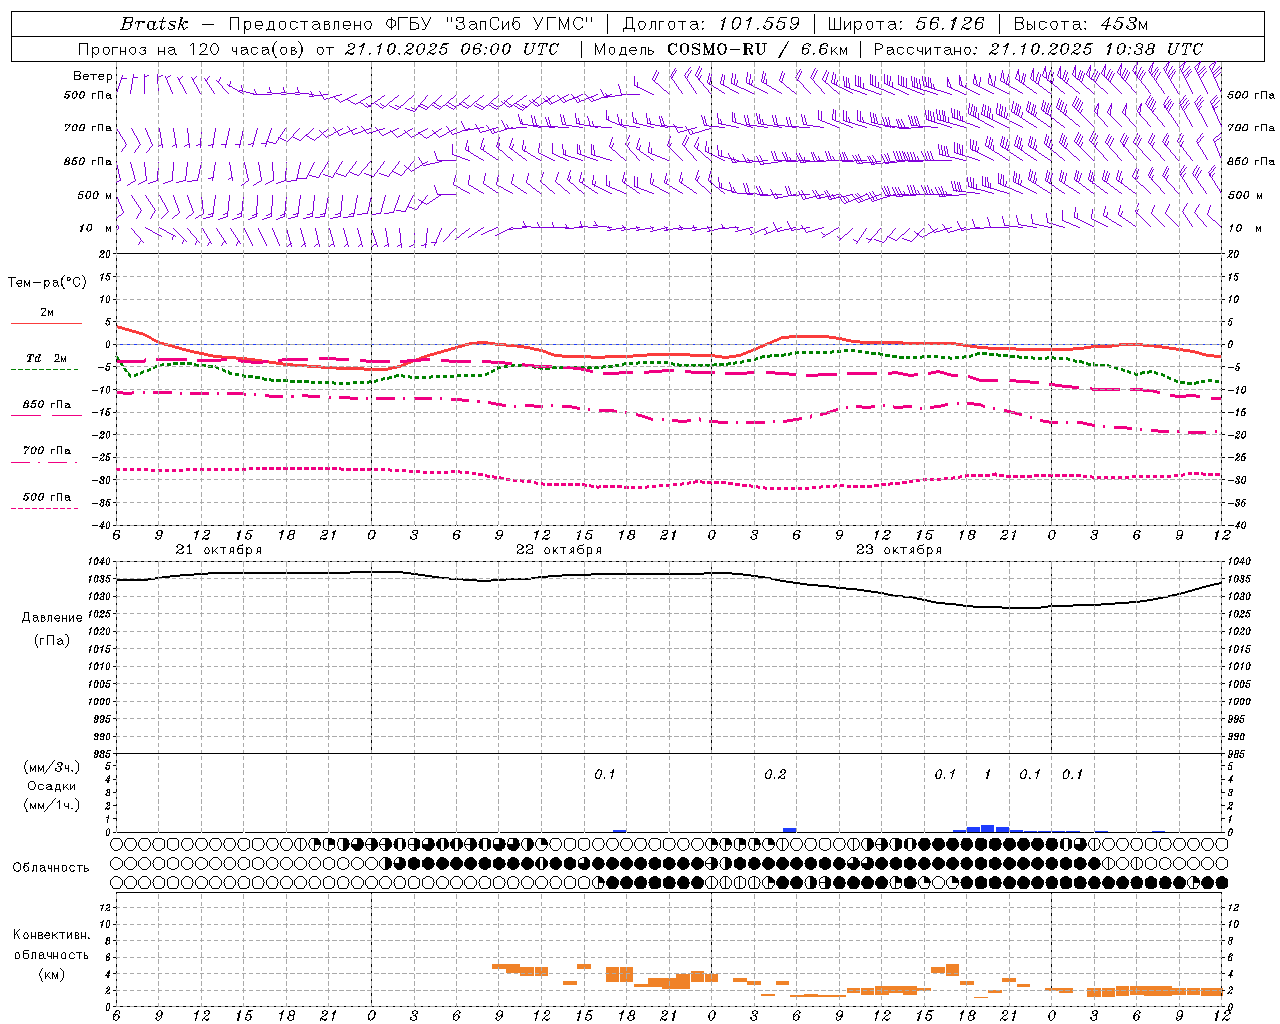Viewport: 1280px width, 1024px height.
Task: Click the "Предоставлено ФГБУ ЗапСиб УГМС" provider text
Action: 412,24
